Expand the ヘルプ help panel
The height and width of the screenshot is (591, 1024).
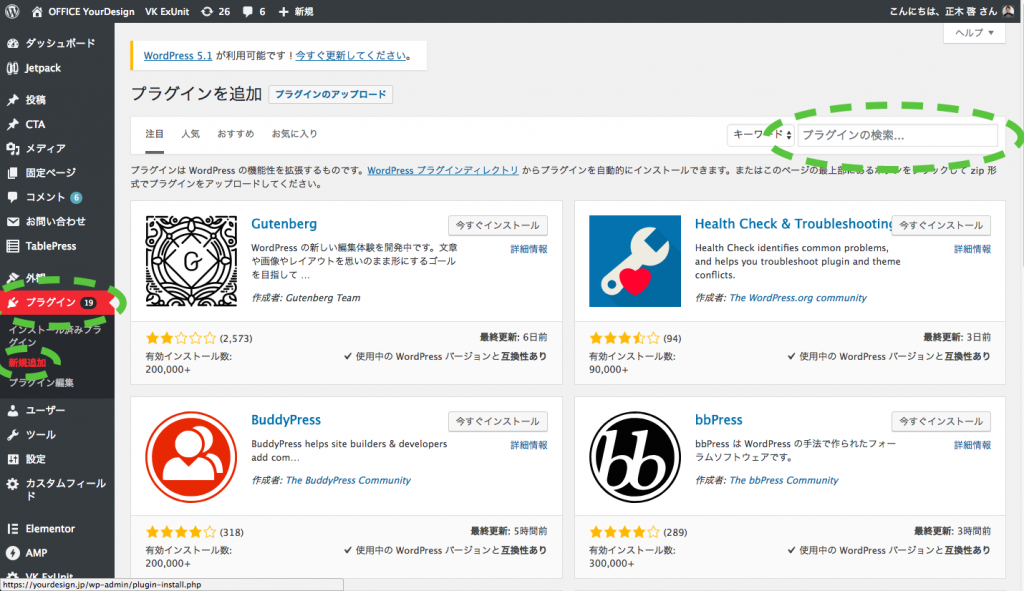(x=973, y=33)
